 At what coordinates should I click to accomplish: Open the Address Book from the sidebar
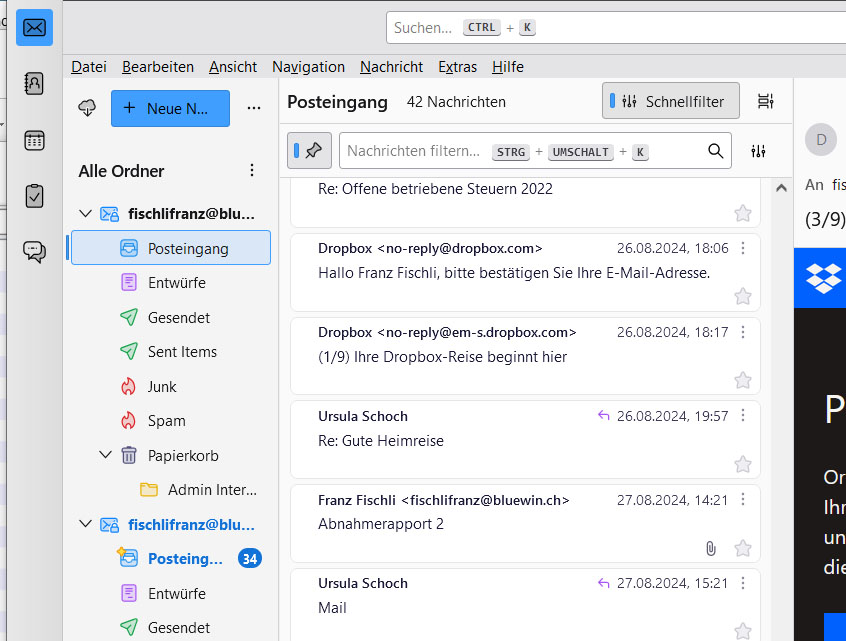[x=34, y=83]
